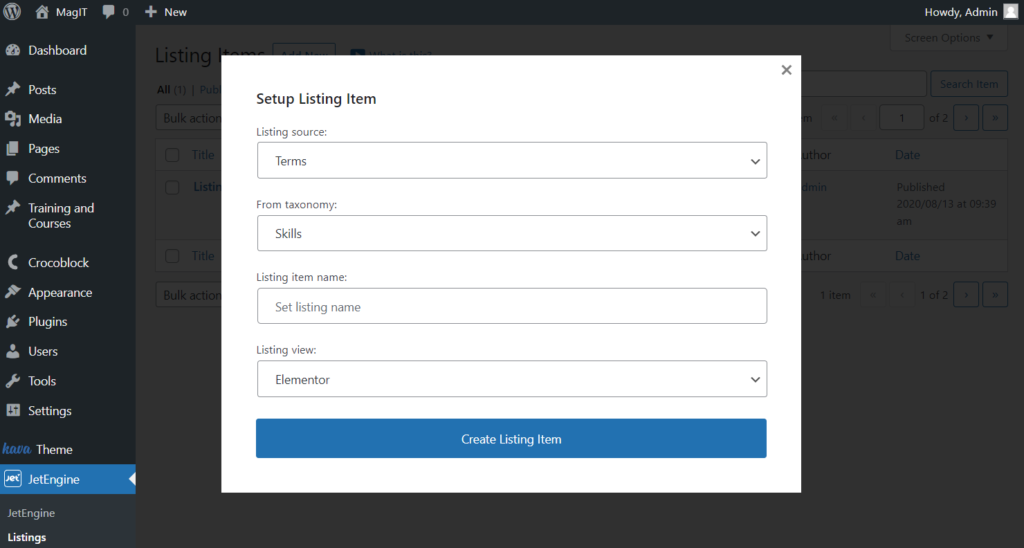This screenshot has height=548, width=1024.
Task: Open the bottom Bulk actions dropdown
Action: [x=189, y=295]
